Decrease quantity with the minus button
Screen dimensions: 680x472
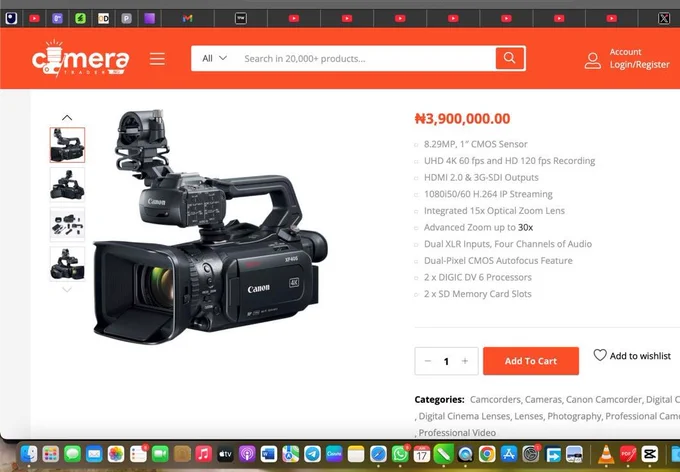[x=428, y=361]
